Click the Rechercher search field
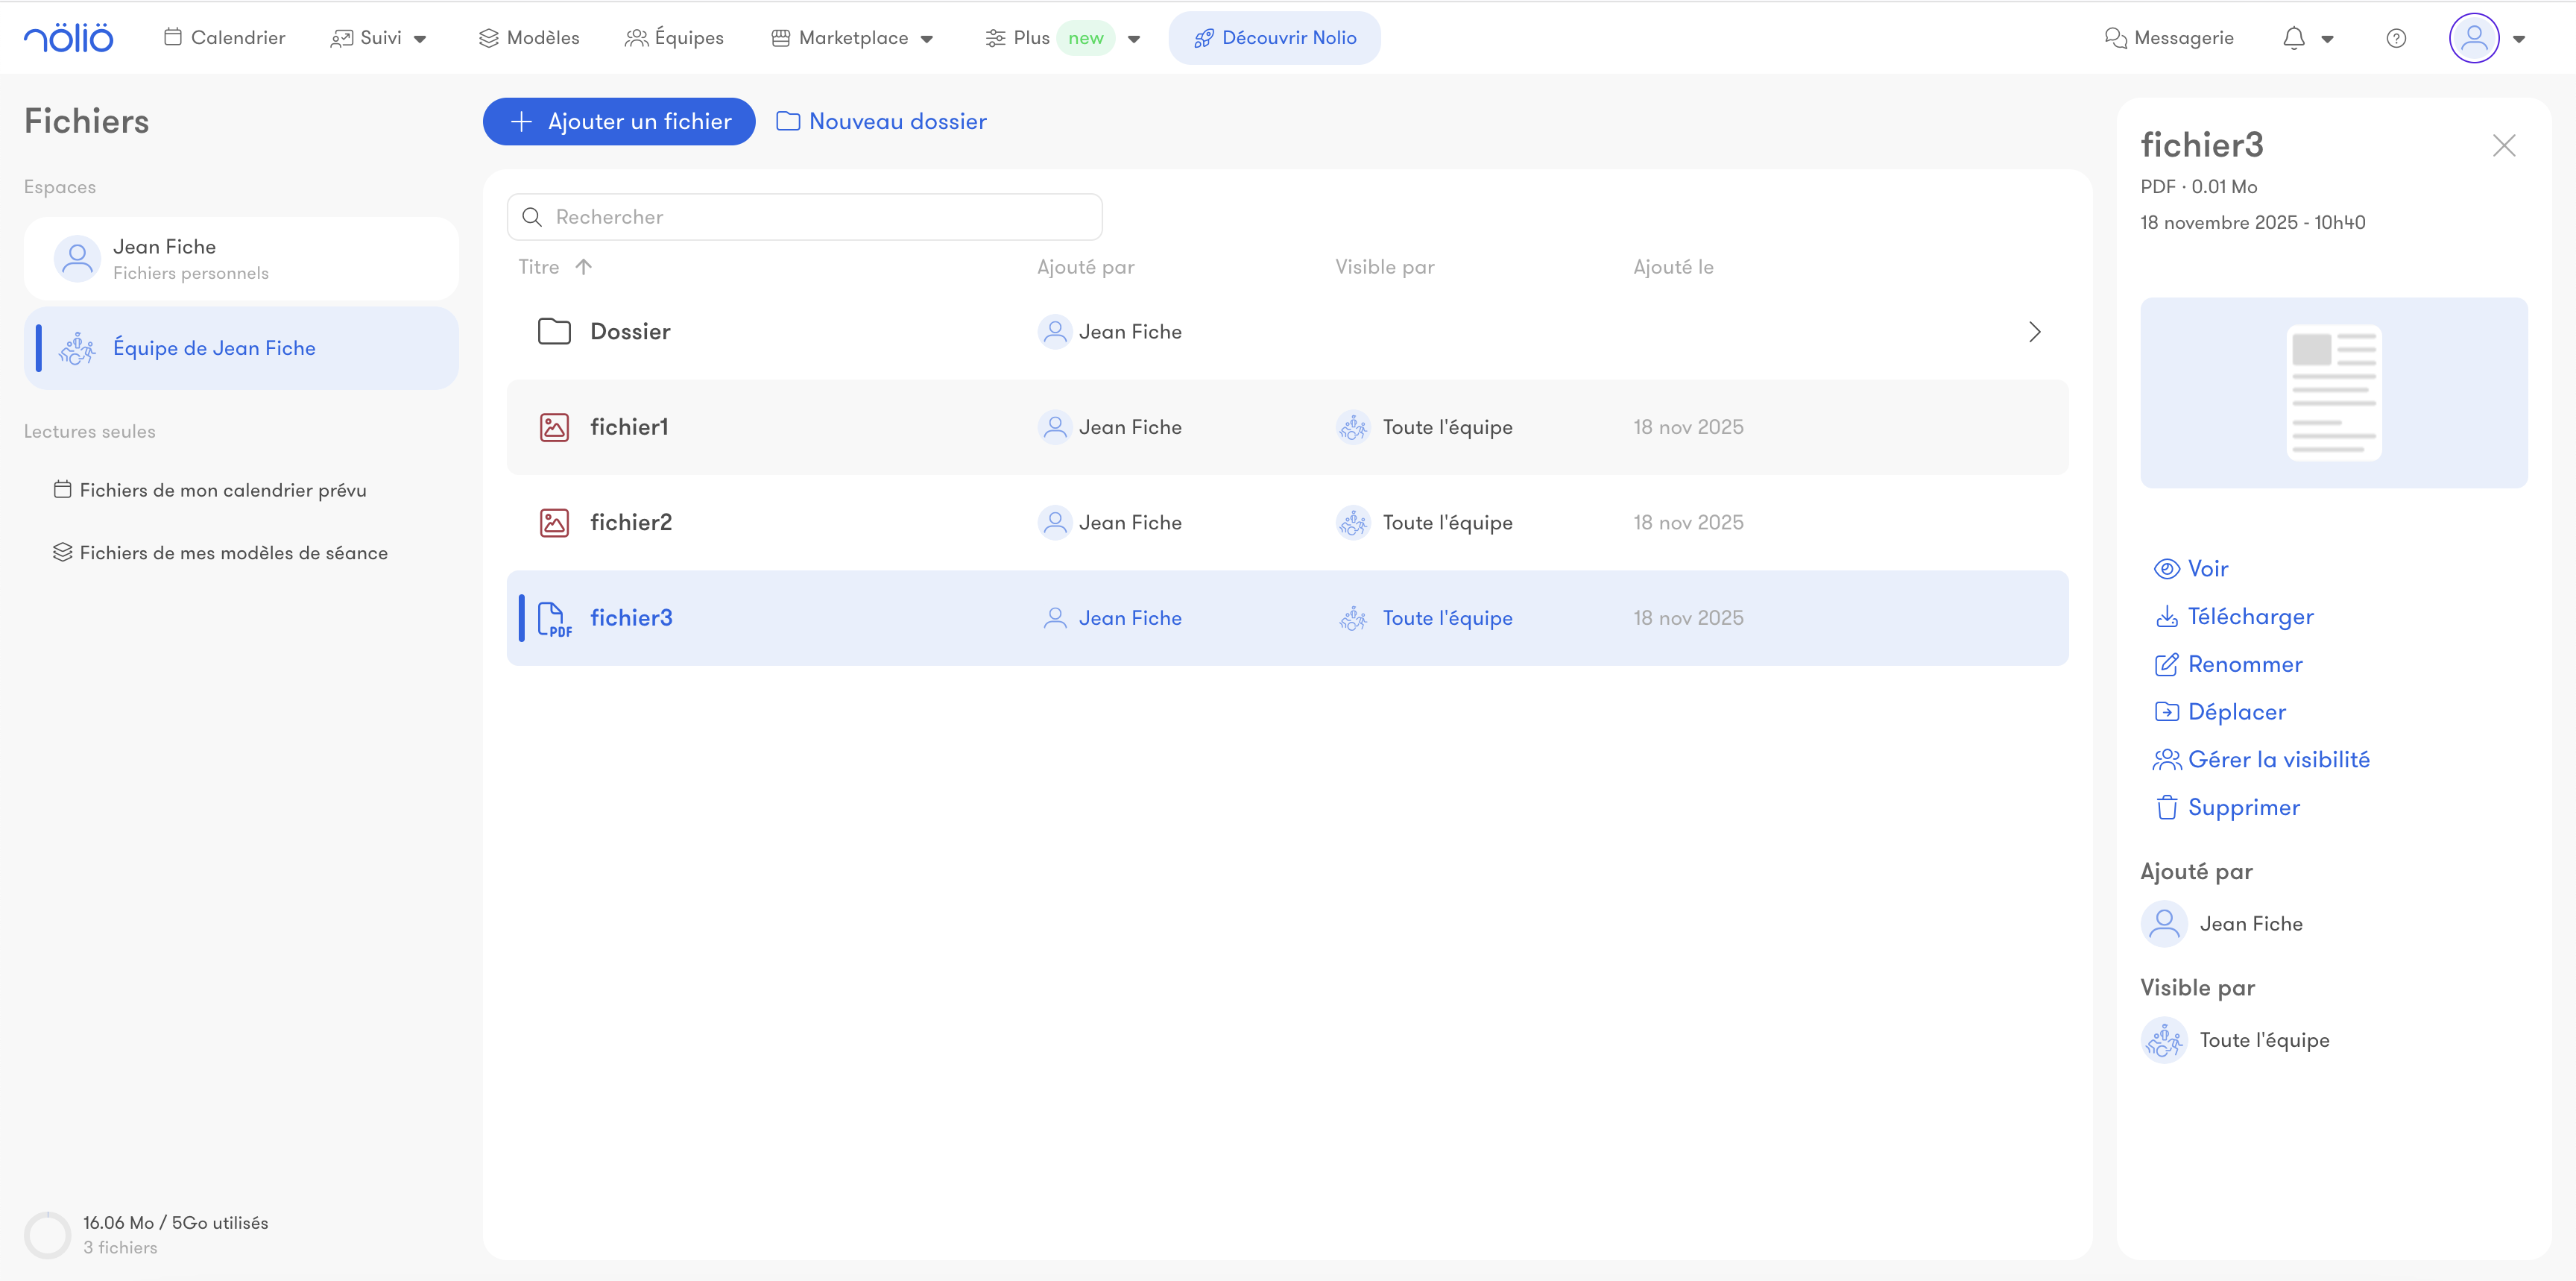2576x1281 pixels. coord(805,217)
